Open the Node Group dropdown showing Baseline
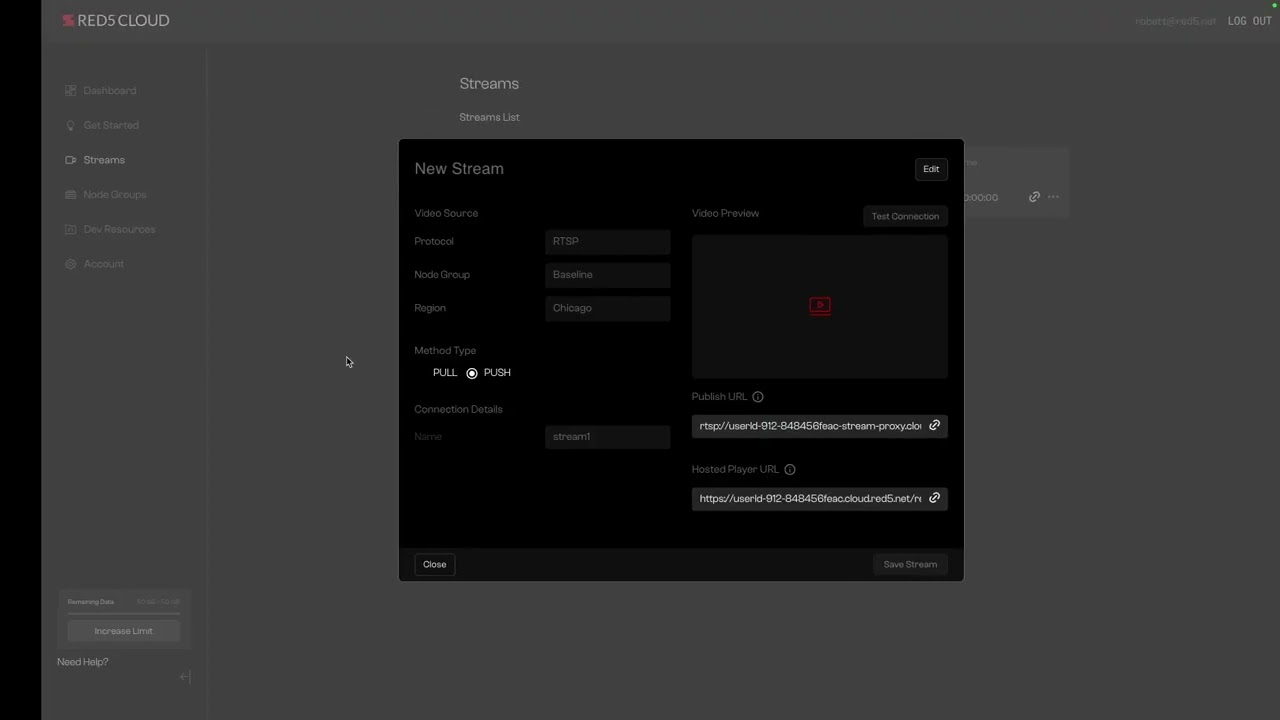 [x=608, y=275]
